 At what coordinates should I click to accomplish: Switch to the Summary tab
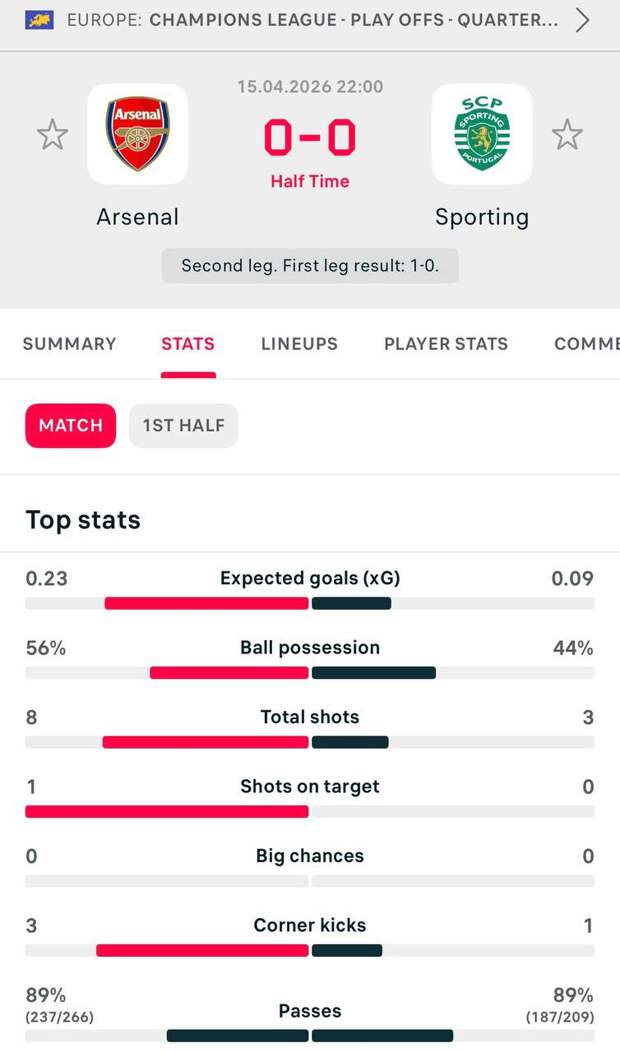(69, 344)
